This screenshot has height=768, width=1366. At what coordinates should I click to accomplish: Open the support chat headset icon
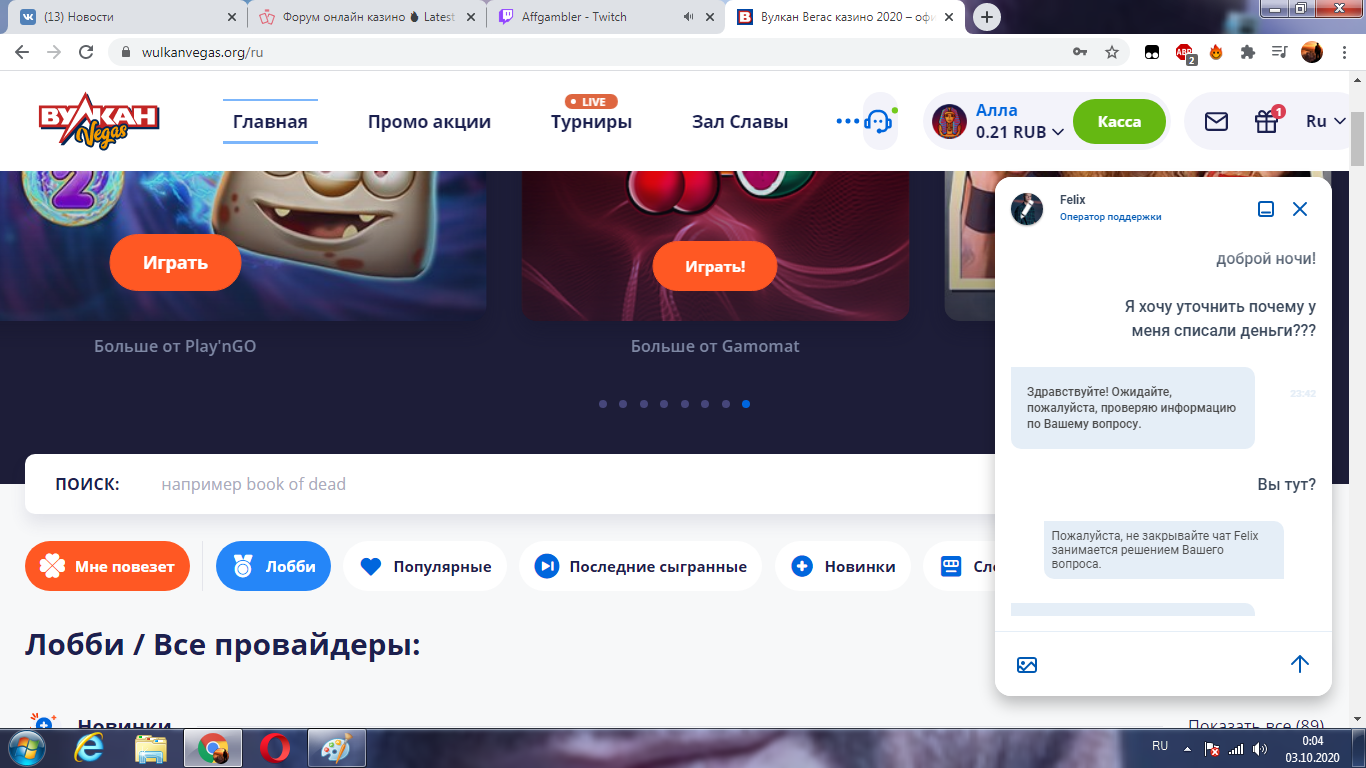(x=879, y=121)
